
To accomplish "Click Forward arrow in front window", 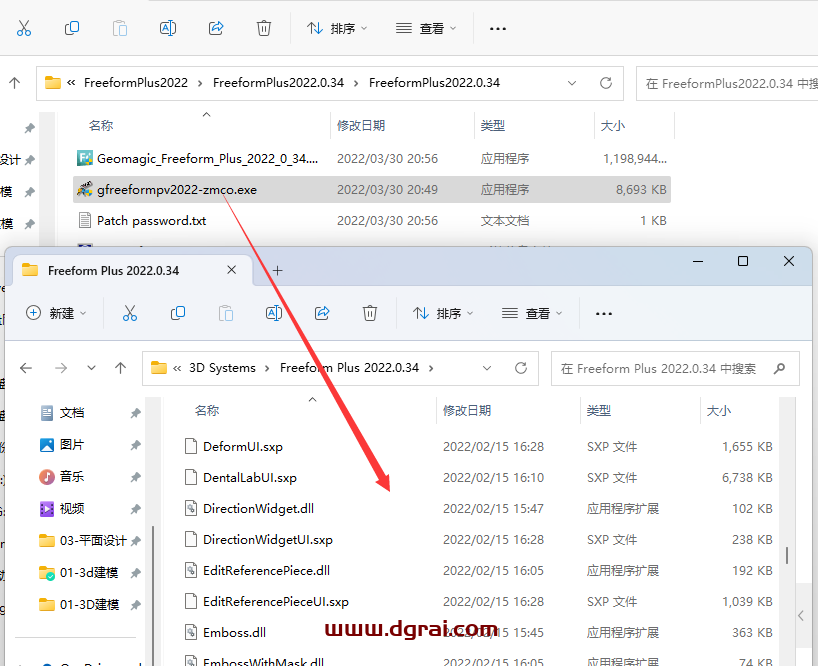I will coord(61,368).
